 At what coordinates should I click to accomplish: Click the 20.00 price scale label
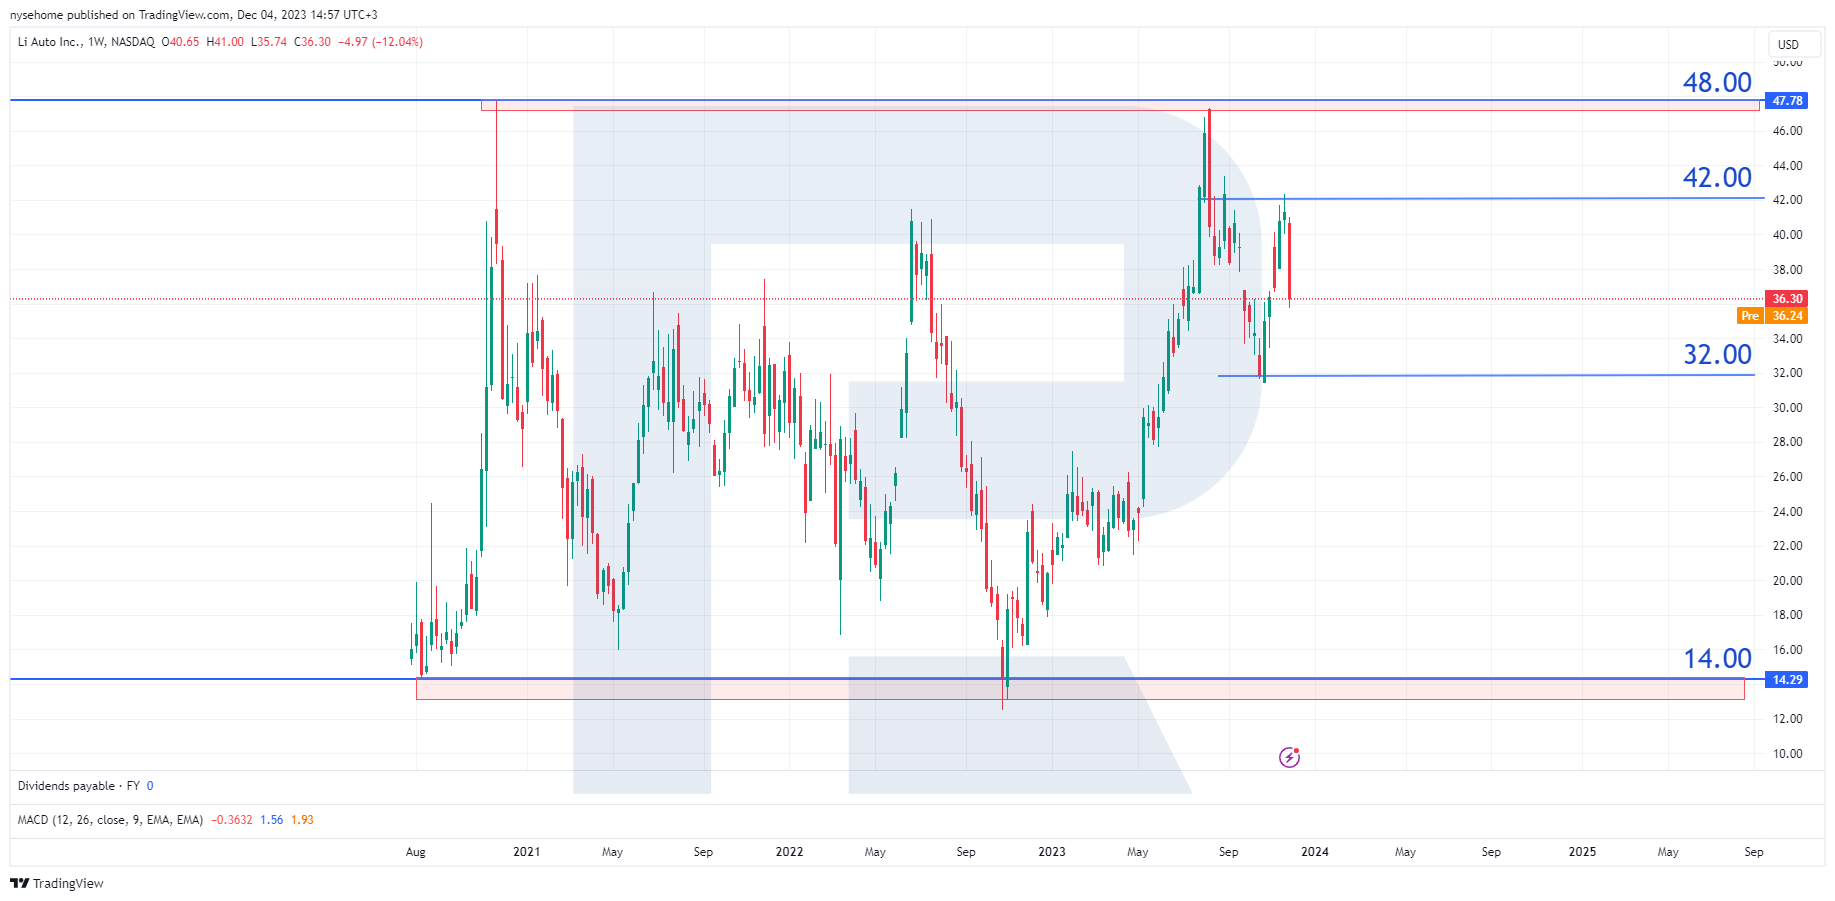coord(1787,581)
